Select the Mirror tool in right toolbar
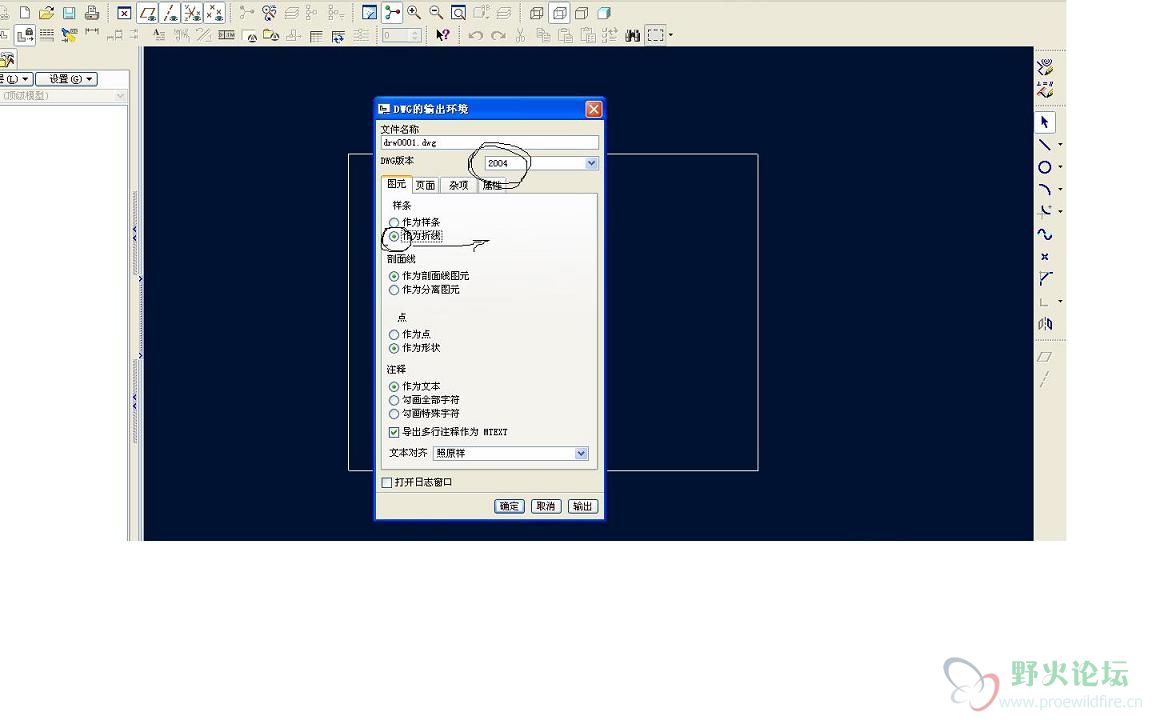1152x720 pixels. [x=1044, y=324]
